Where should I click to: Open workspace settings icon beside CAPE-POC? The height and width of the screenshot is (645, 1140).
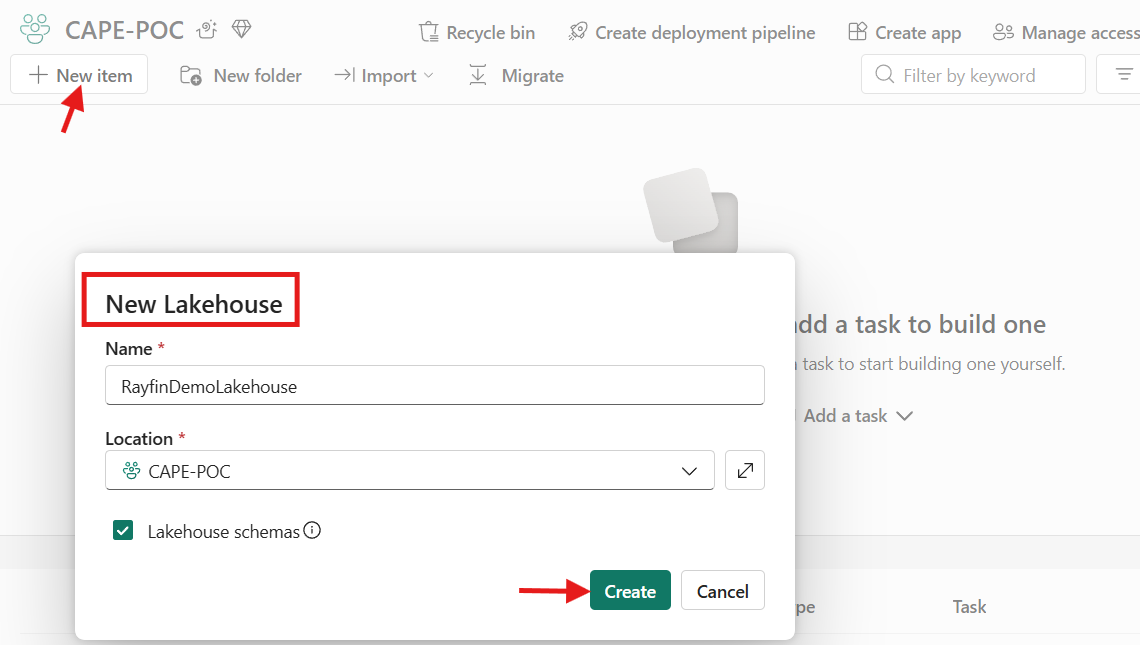coord(207,30)
